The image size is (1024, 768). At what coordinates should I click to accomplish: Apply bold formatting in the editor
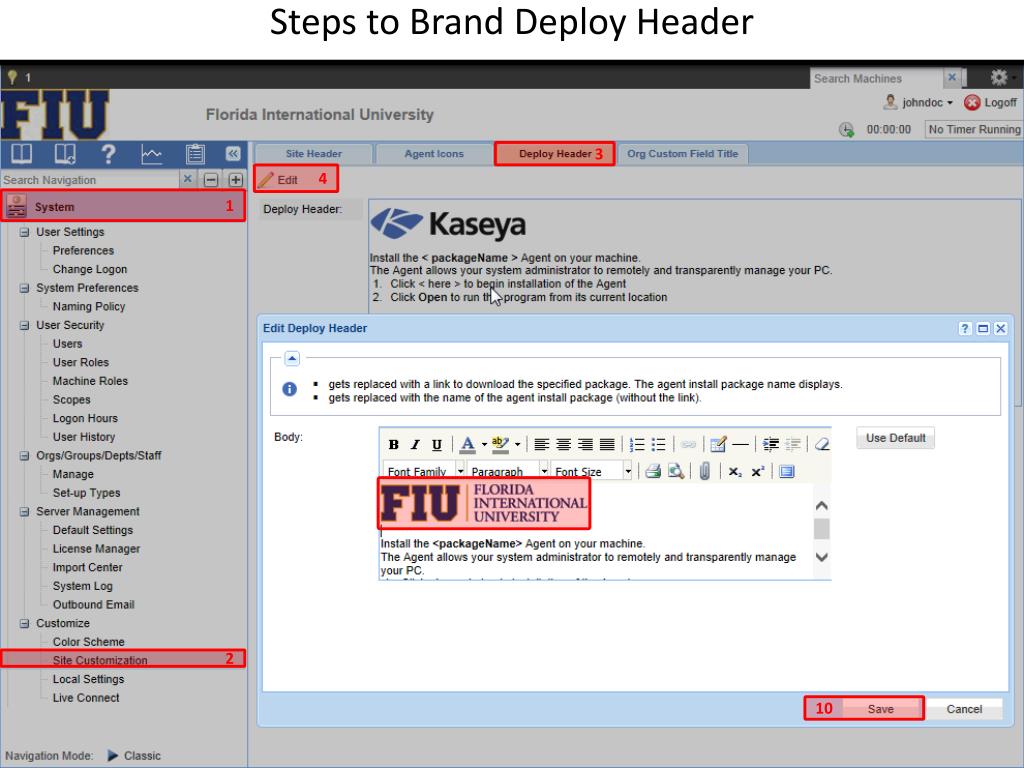pyautogui.click(x=393, y=445)
